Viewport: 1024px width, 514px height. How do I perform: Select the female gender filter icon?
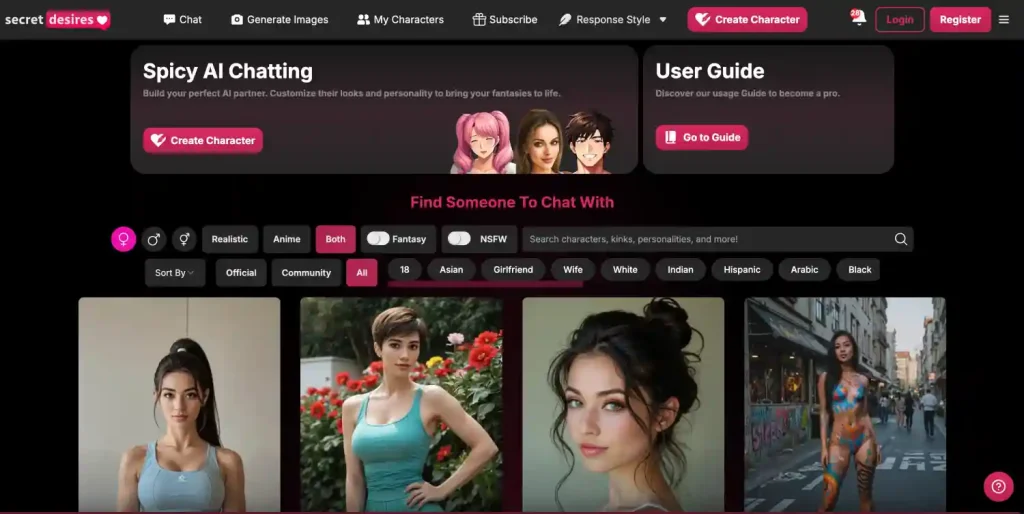[123, 239]
